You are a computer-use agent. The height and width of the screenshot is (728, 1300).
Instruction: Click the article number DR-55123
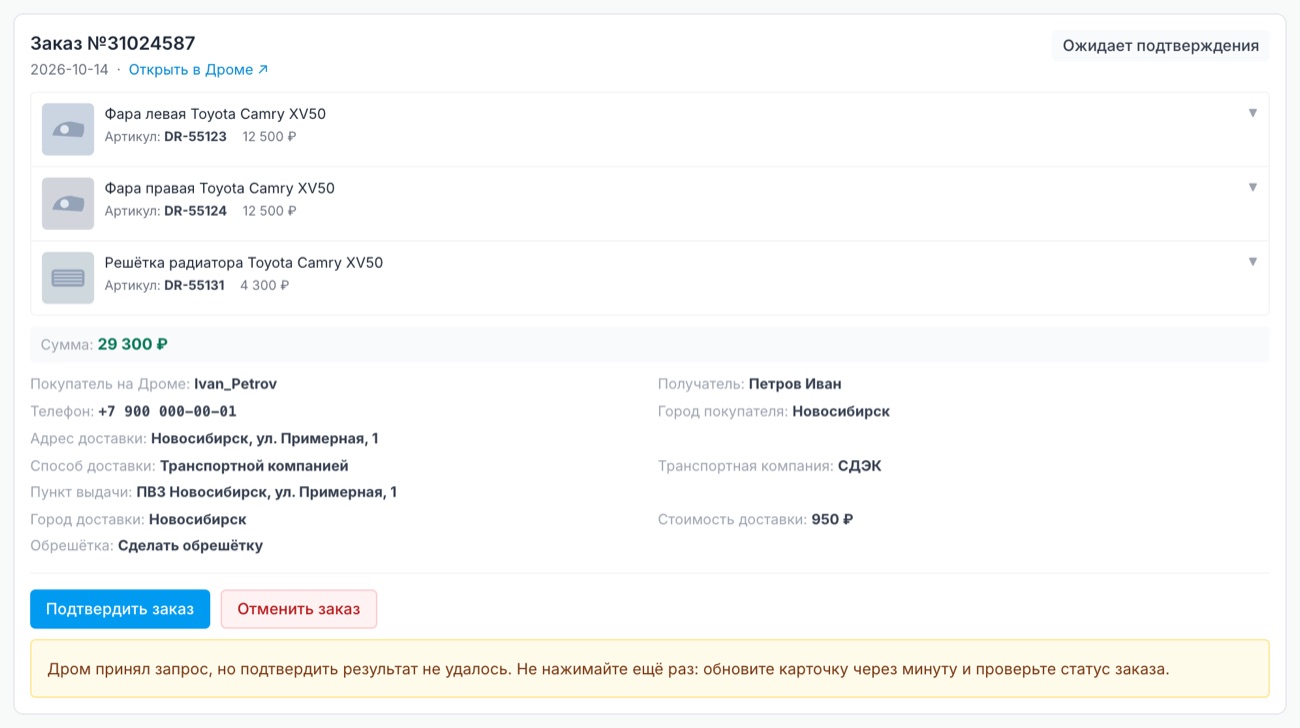pyautogui.click(x=195, y=137)
